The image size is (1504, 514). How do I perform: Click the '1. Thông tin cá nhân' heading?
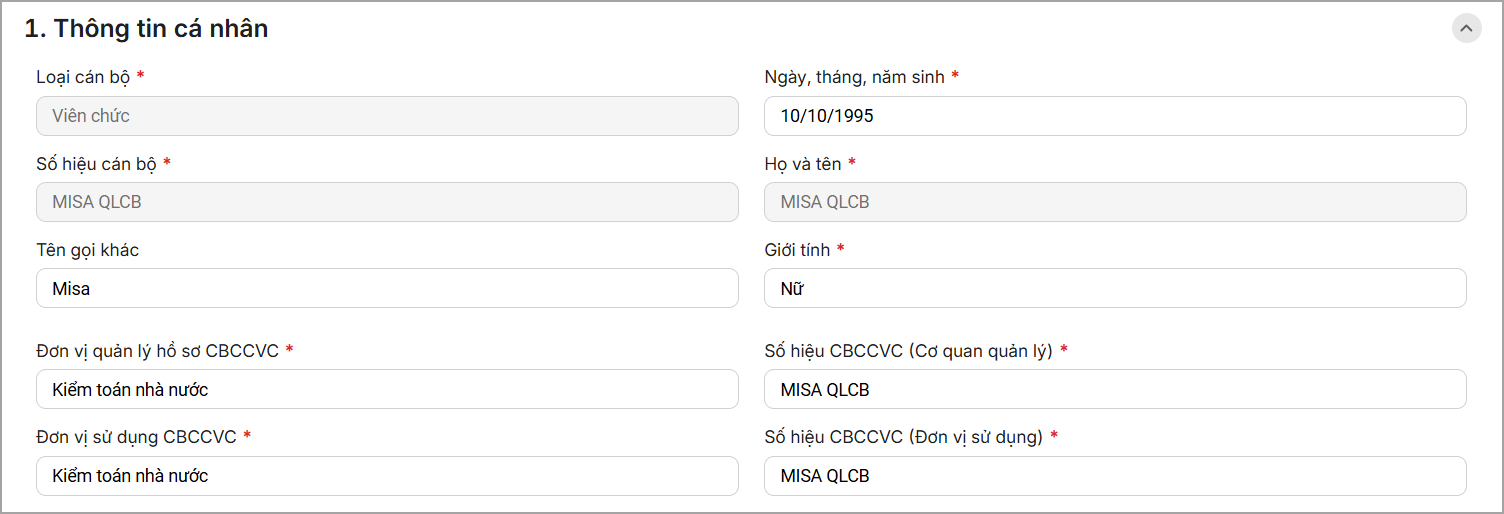[146, 29]
